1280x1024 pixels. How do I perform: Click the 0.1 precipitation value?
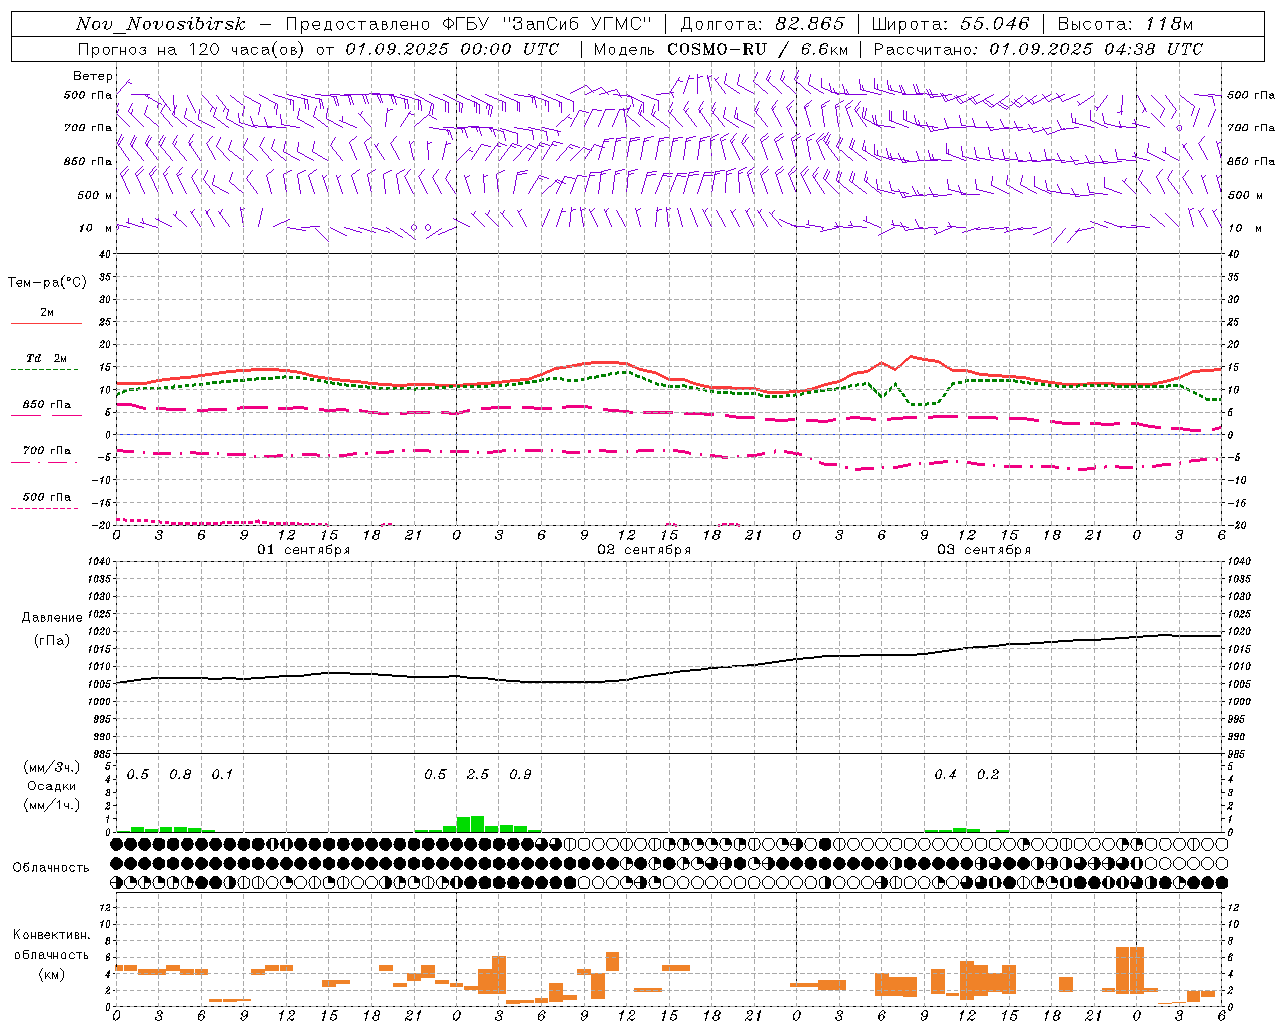tap(222, 775)
